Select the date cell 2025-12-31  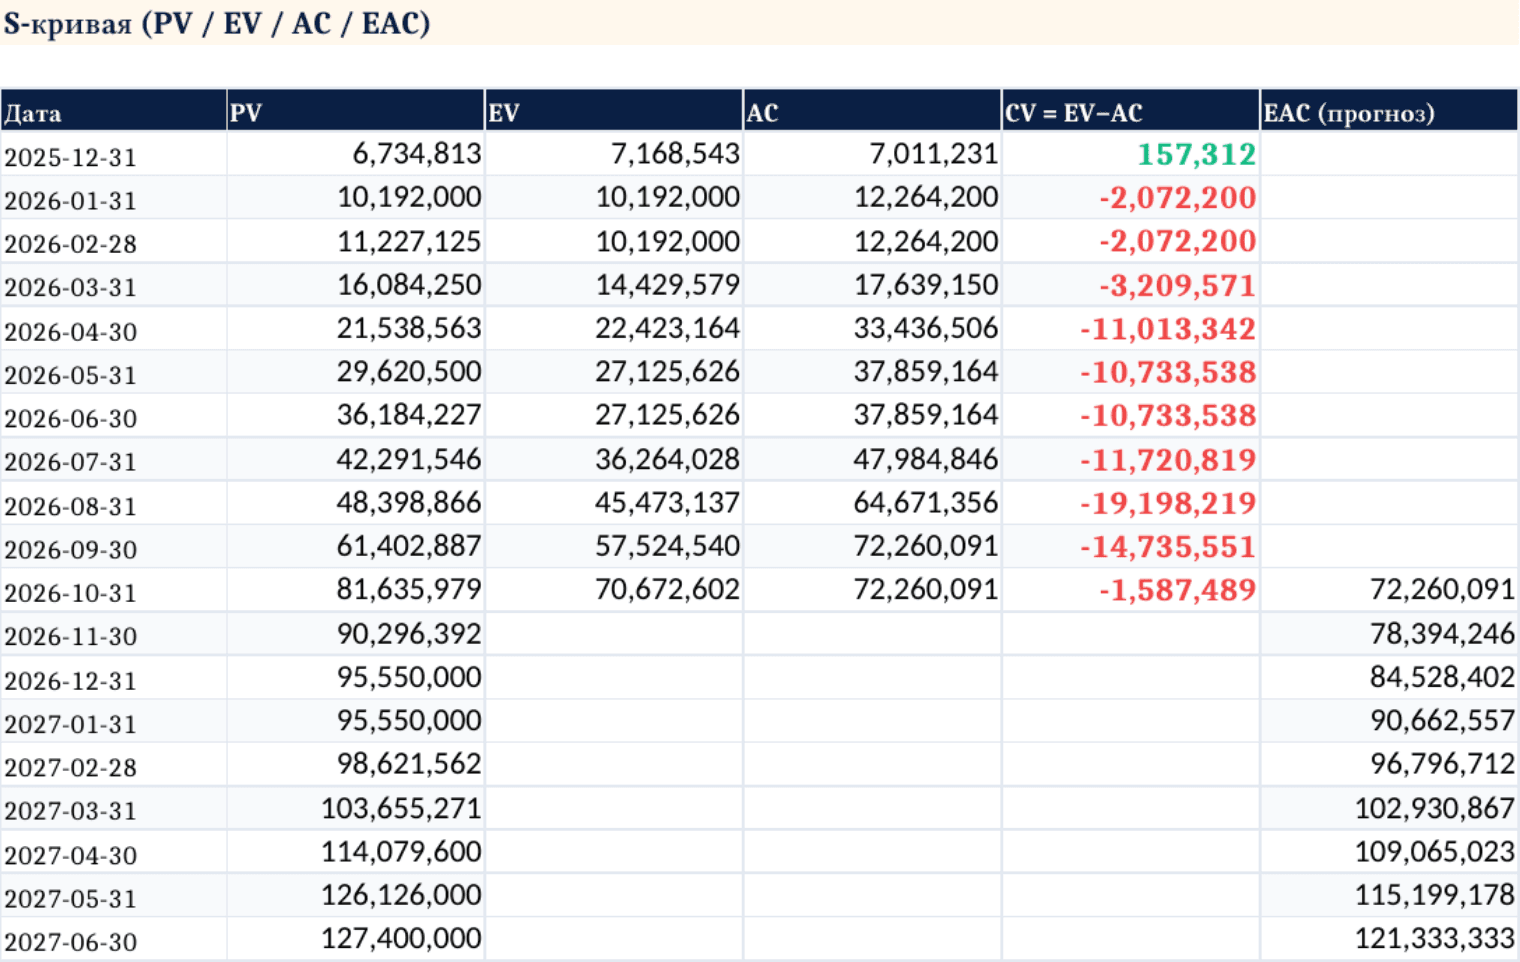[x=70, y=157]
